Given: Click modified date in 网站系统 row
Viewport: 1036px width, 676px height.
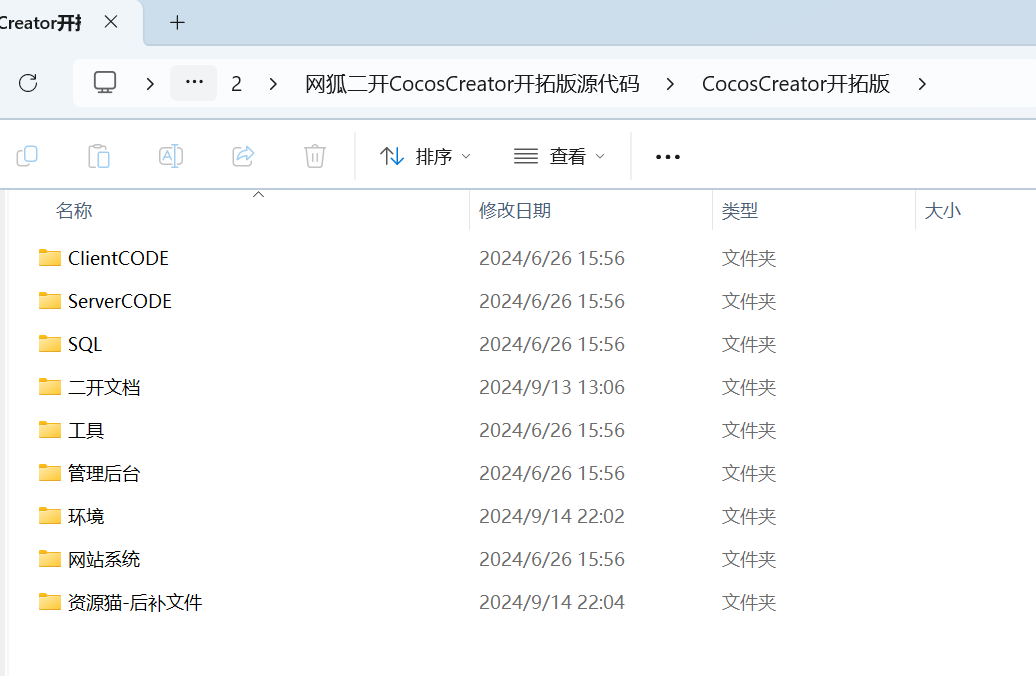Looking at the screenshot, I should 552,559.
